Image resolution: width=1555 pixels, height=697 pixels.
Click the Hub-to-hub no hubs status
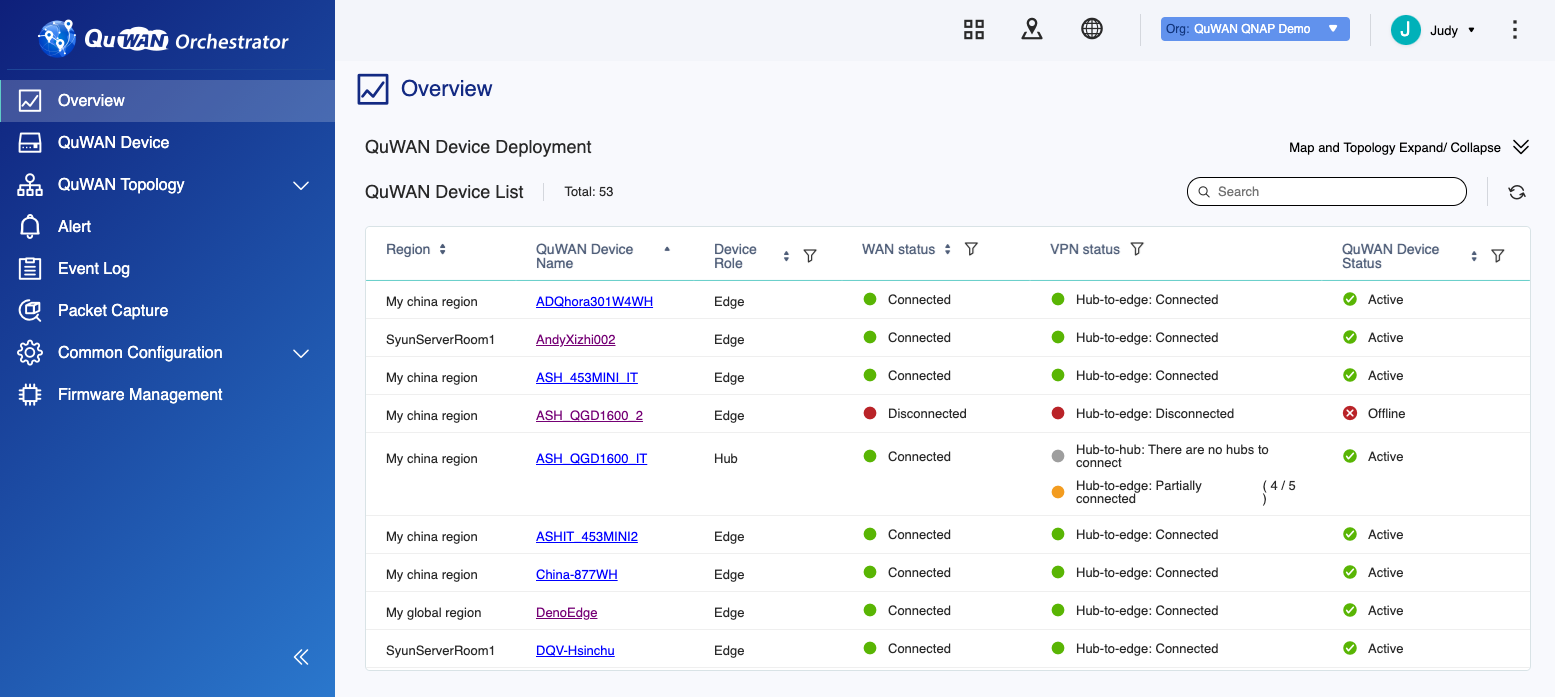pyautogui.click(x=1172, y=456)
